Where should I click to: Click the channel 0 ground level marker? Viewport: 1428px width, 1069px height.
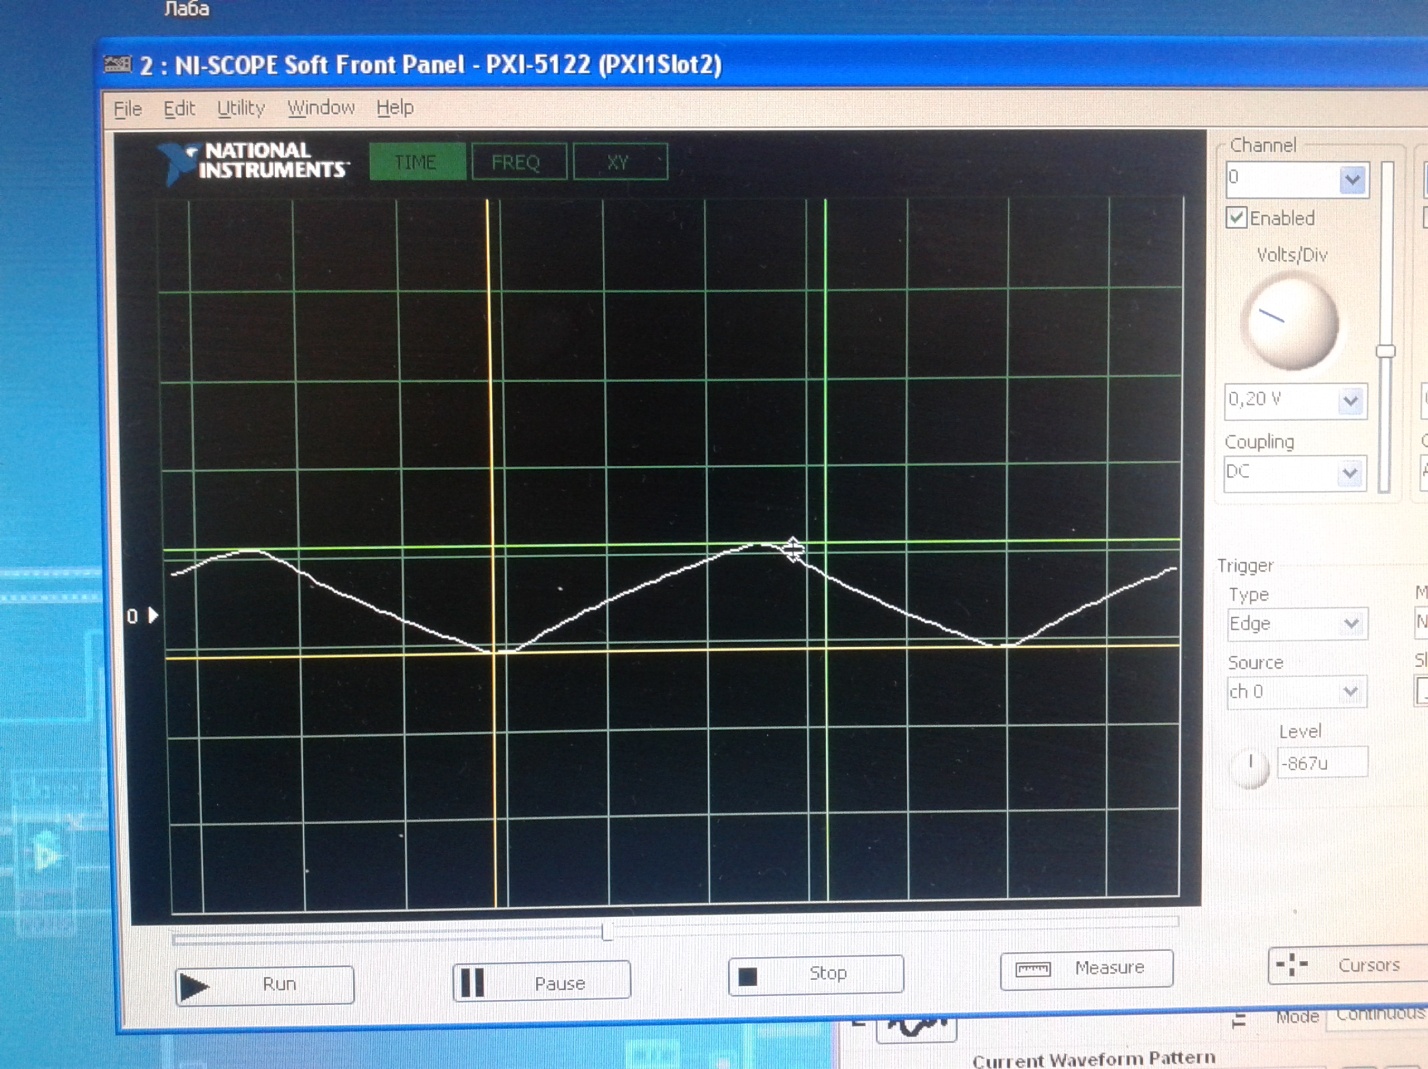[x=143, y=616]
